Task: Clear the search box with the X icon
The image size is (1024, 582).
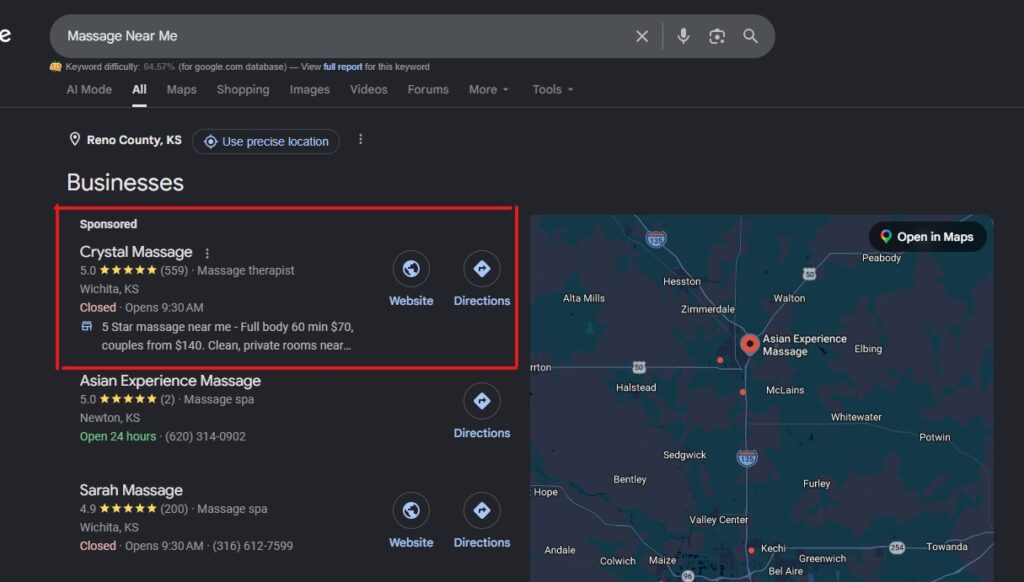Action: (x=642, y=37)
